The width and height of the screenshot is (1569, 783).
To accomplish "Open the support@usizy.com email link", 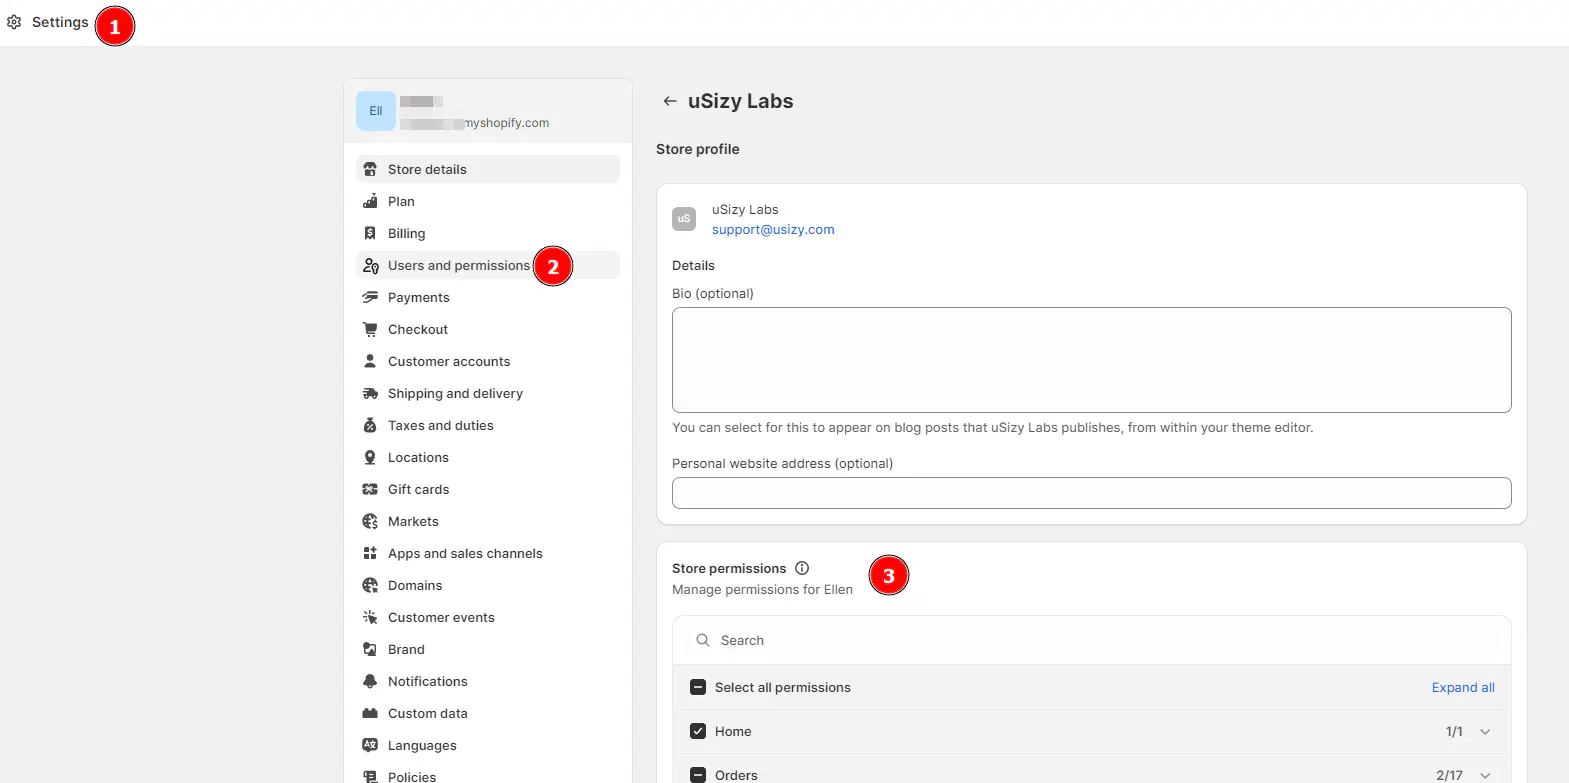I will click(773, 229).
